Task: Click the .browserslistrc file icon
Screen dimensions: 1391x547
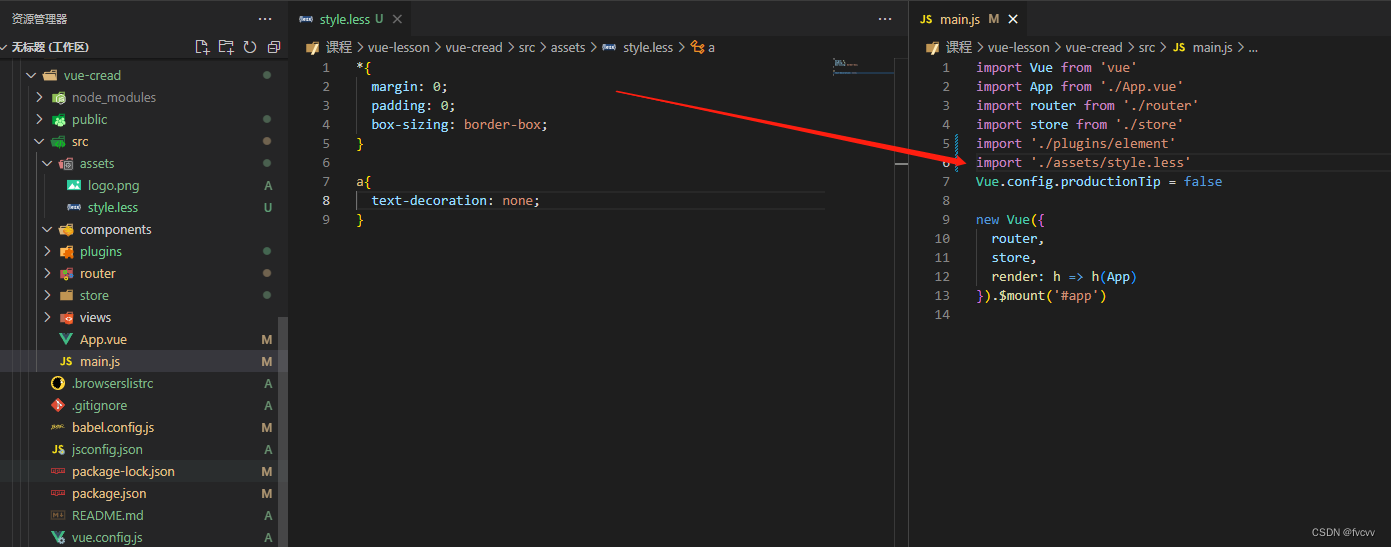Action: [x=58, y=383]
